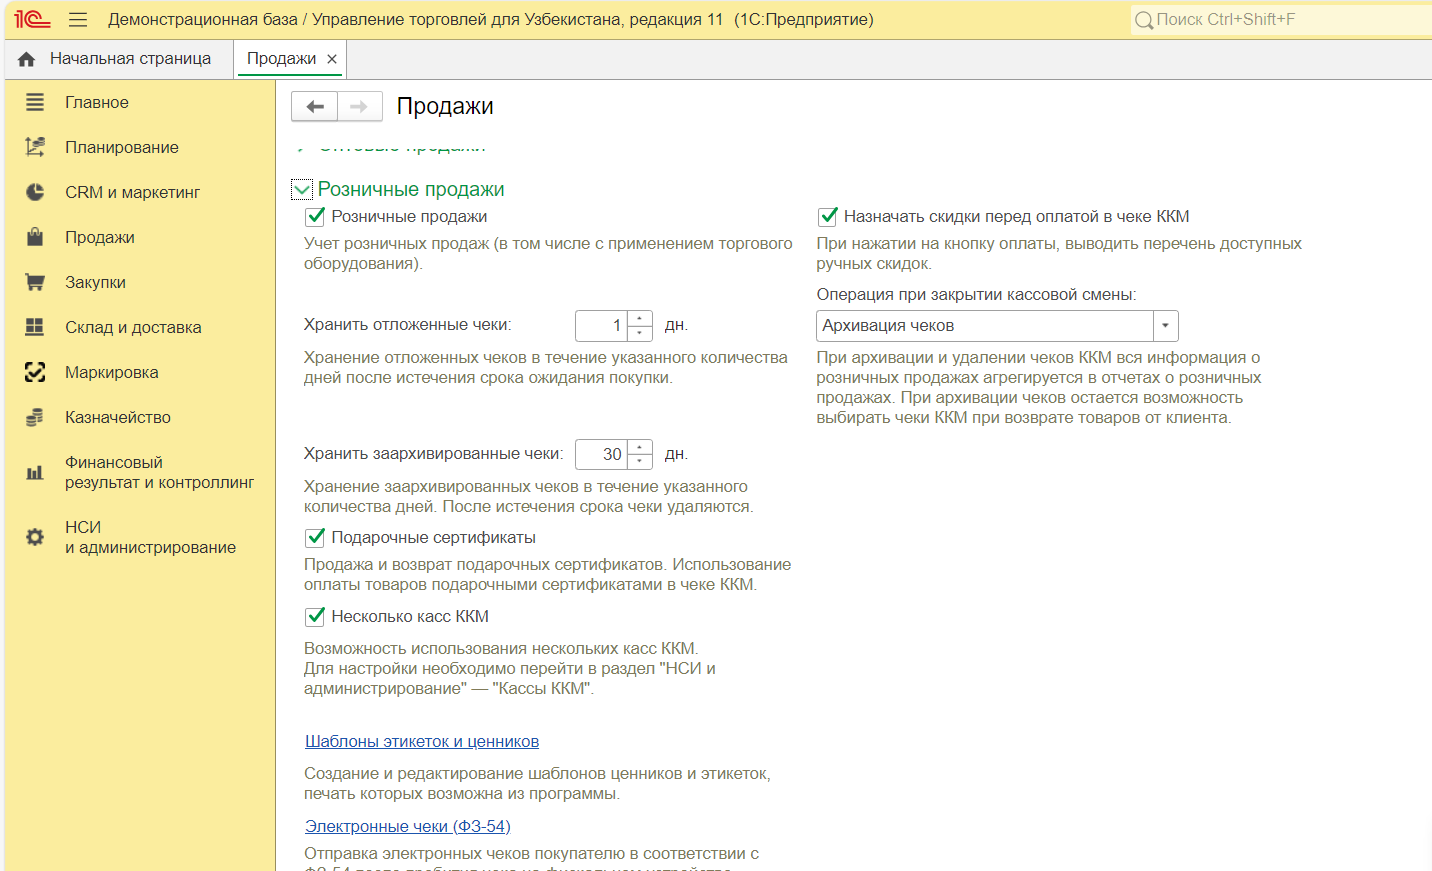Click the Закупки shopping cart icon
The width and height of the screenshot is (1432, 871).
pyautogui.click(x=35, y=282)
